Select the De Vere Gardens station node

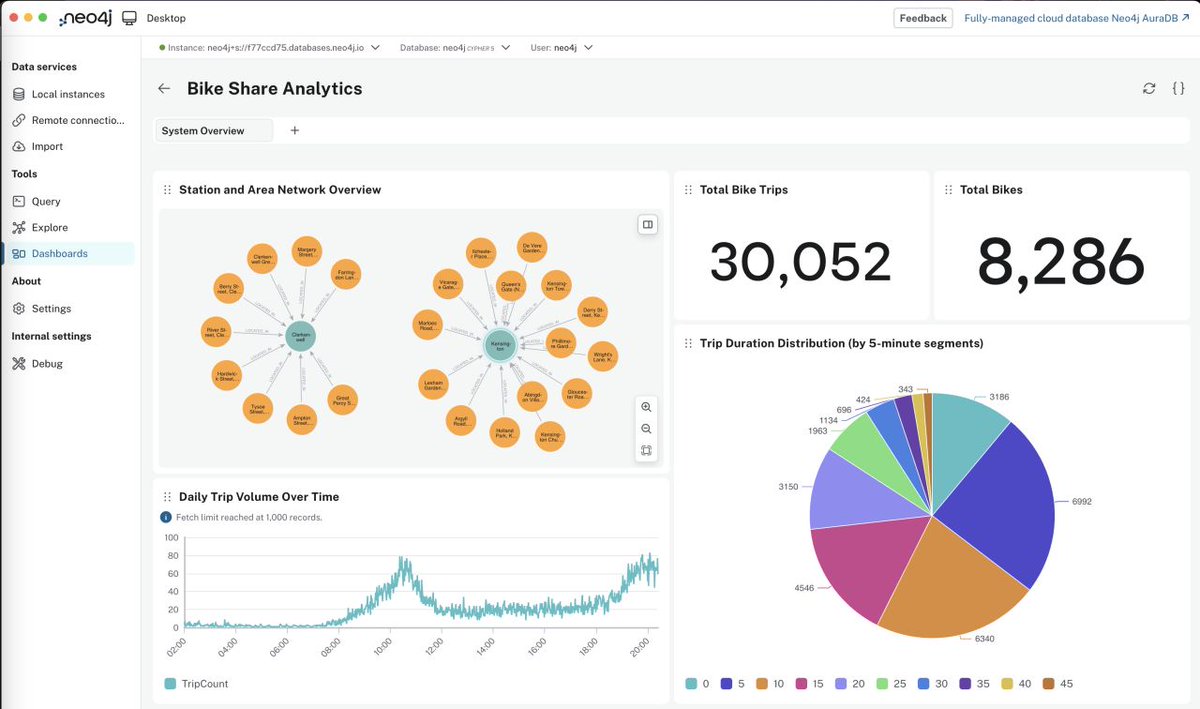[530, 247]
